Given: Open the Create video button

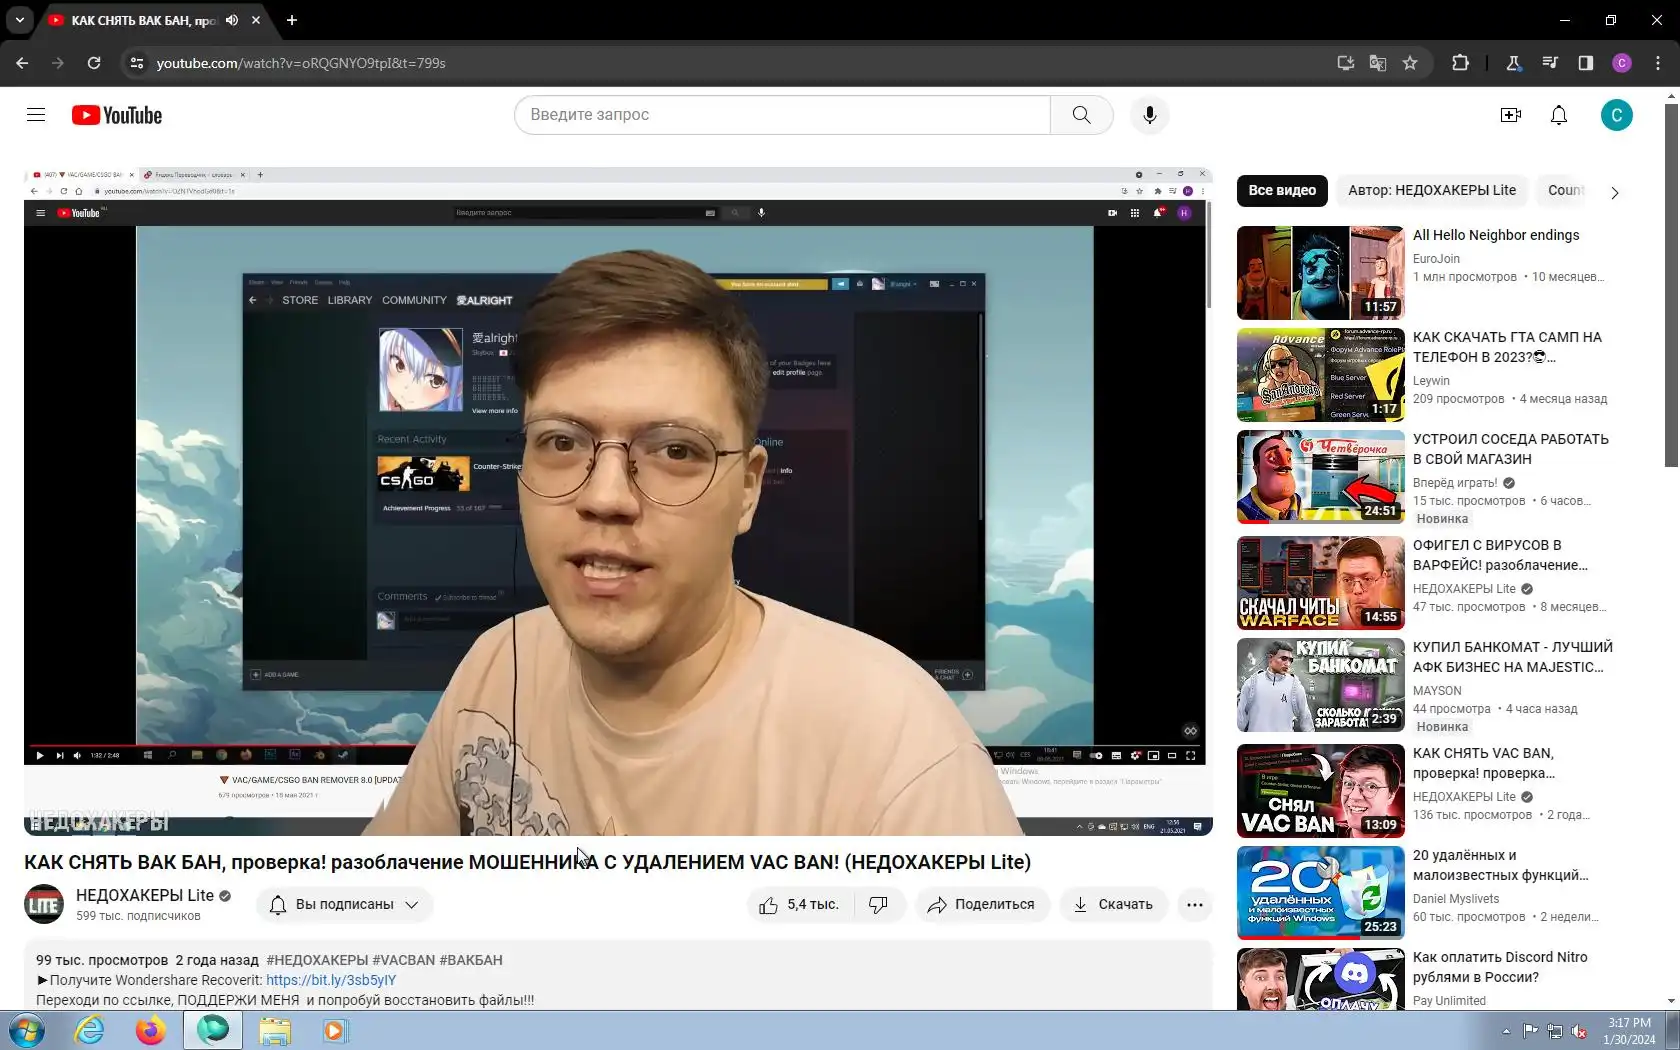Looking at the screenshot, I should point(1511,115).
